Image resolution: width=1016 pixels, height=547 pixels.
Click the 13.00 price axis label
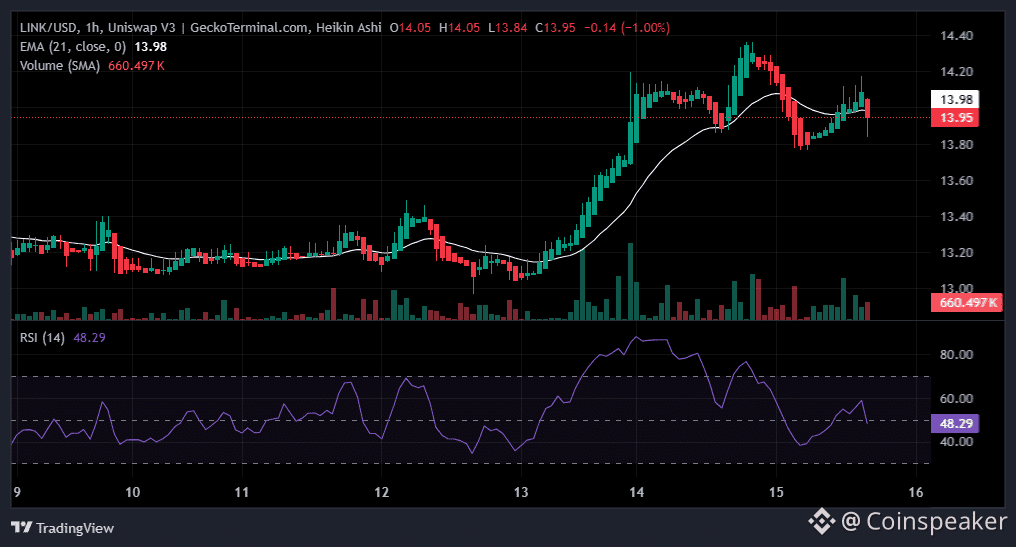(955, 288)
